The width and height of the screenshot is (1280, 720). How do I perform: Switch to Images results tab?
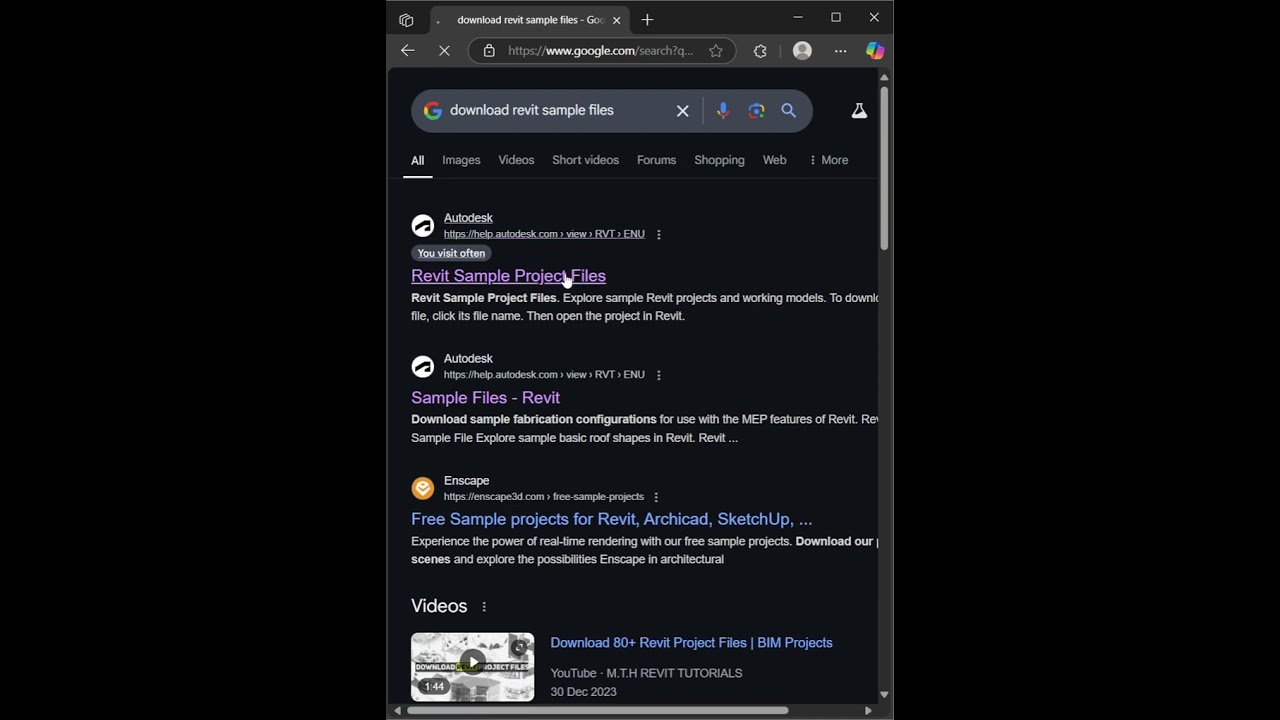point(461,160)
